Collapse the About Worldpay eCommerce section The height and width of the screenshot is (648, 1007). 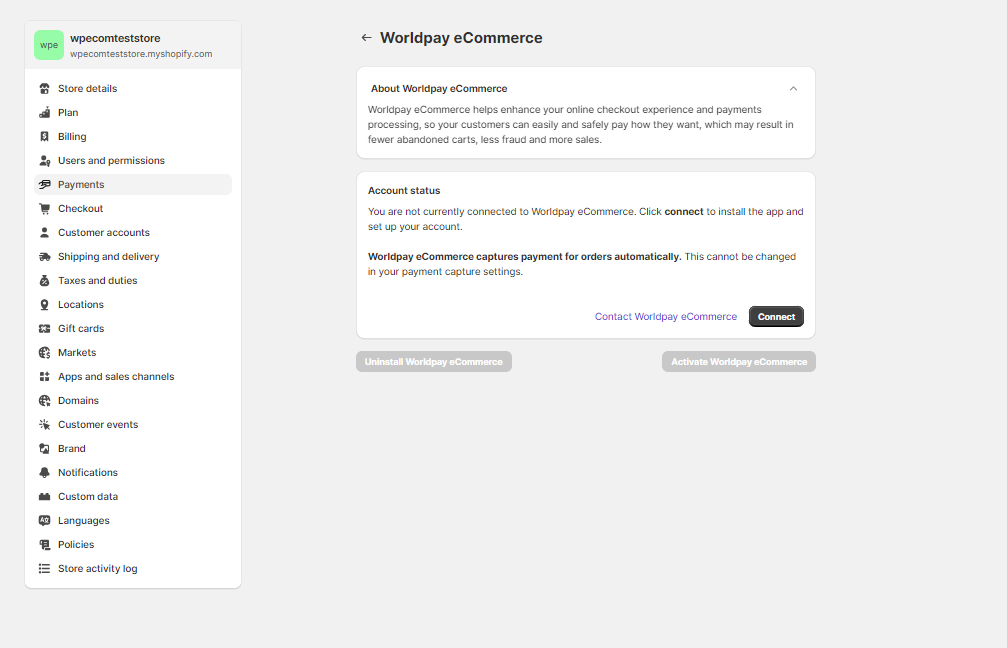click(793, 89)
